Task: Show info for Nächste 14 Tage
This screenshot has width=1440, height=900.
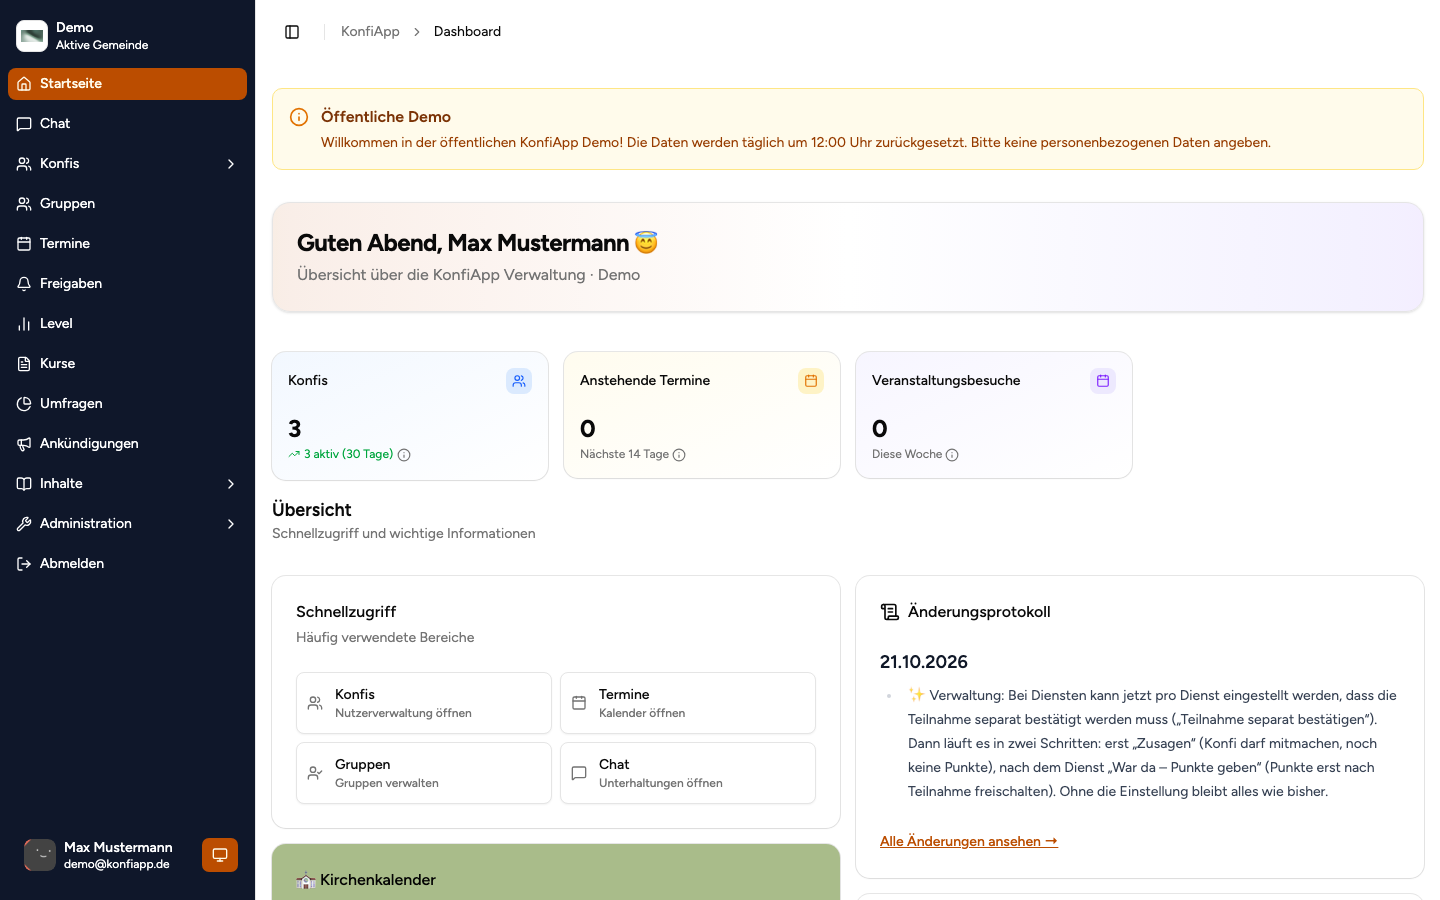Action: [x=679, y=455]
